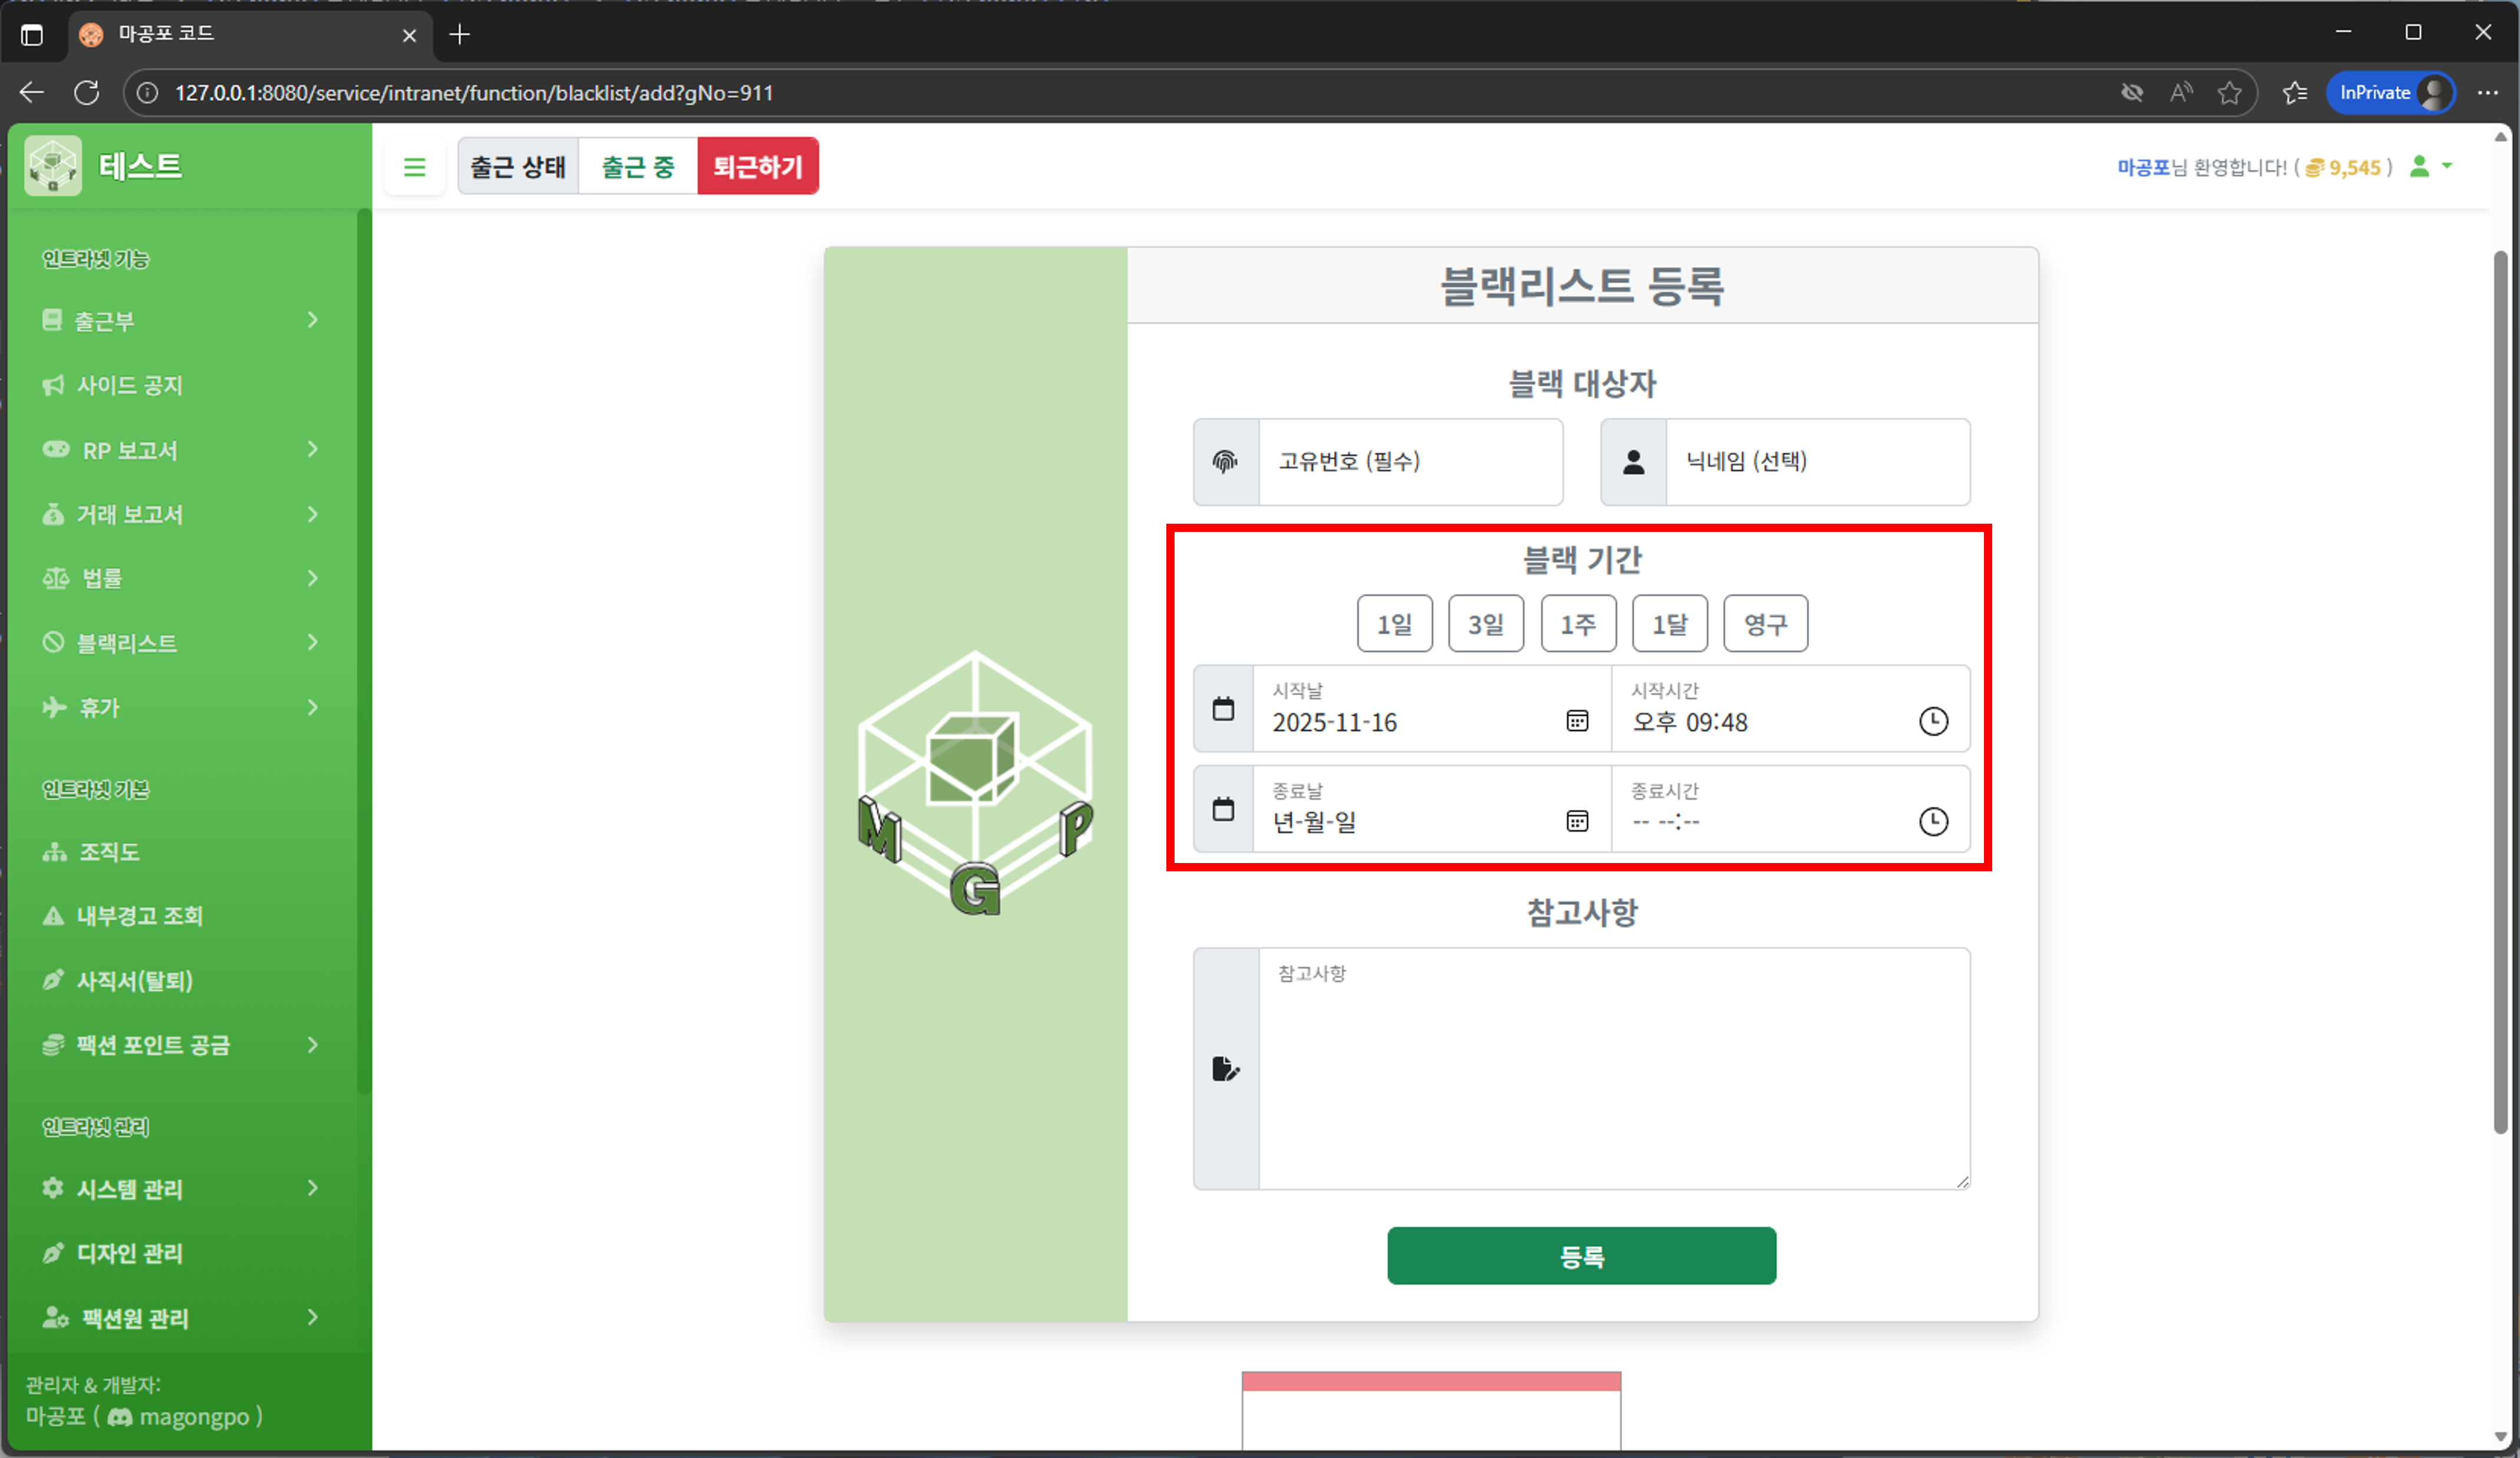Click the calendar icon left of 시작날

(1223, 709)
